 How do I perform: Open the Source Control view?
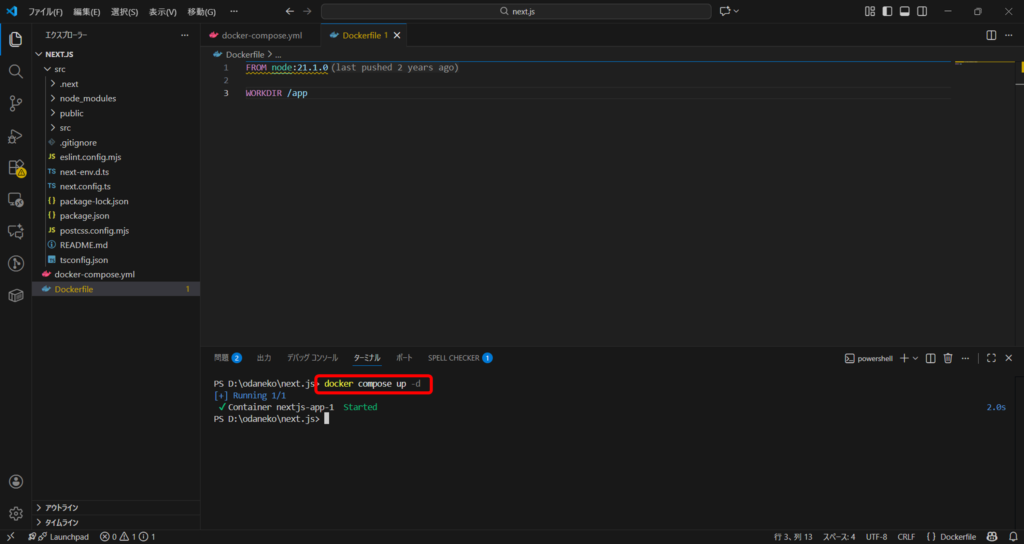[15, 103]
